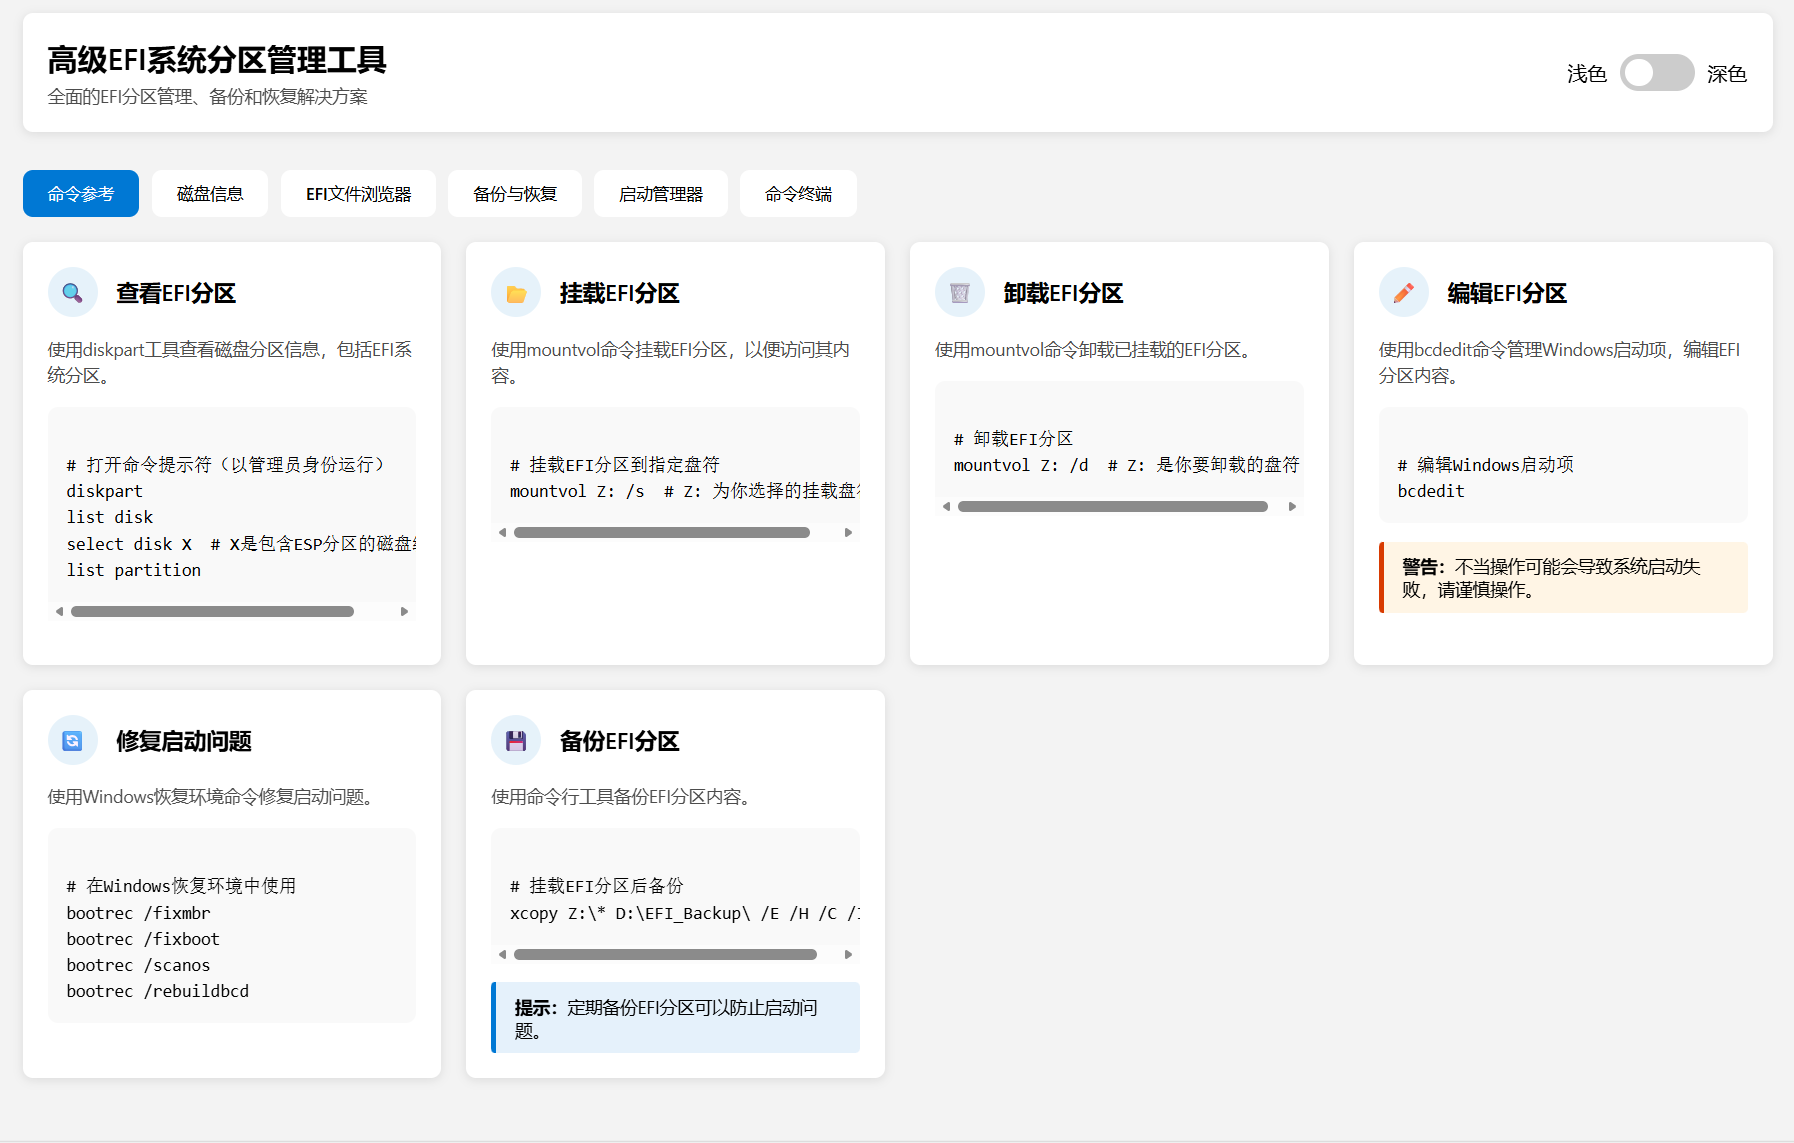The image size is (1794, 1143).
Task: Click the '# 挂载EFI分区到指定盘符' comment line
Action: pyautogui.click(x=615, y=465)
